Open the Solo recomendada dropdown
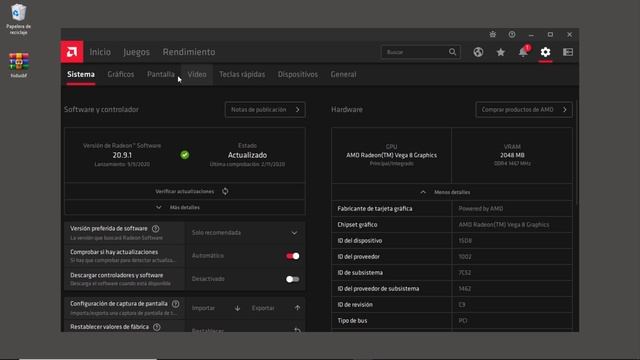Screen dimensions: 640x360 pyautogui.click(x=245, y=233)
